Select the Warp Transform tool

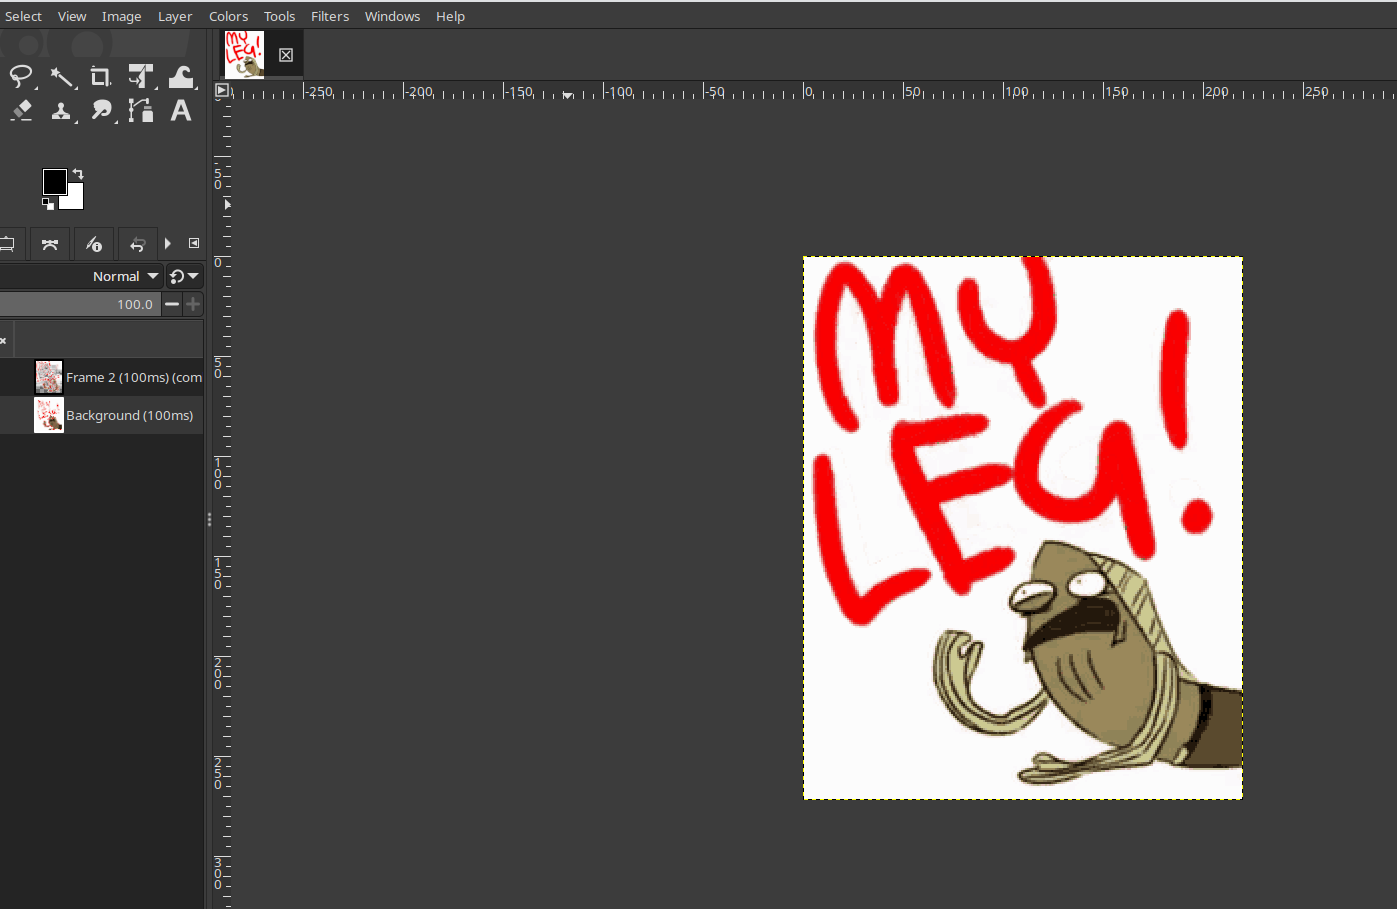(x=181, y=77)
